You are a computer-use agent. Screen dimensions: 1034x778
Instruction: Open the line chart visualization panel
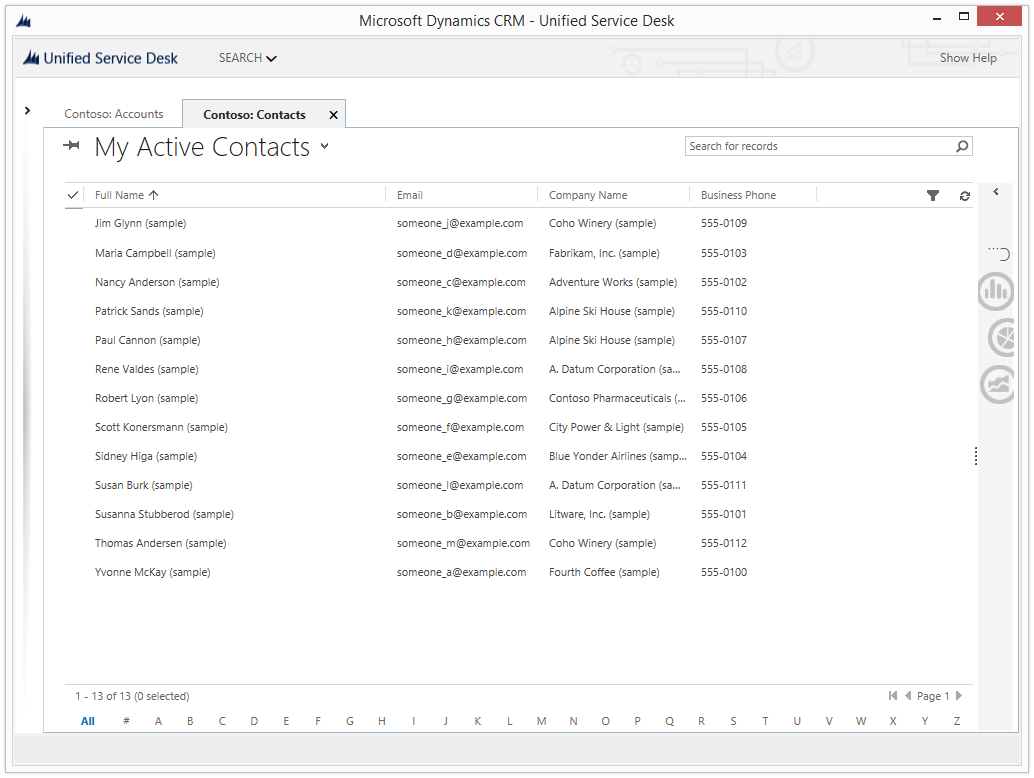click(996, 385)
